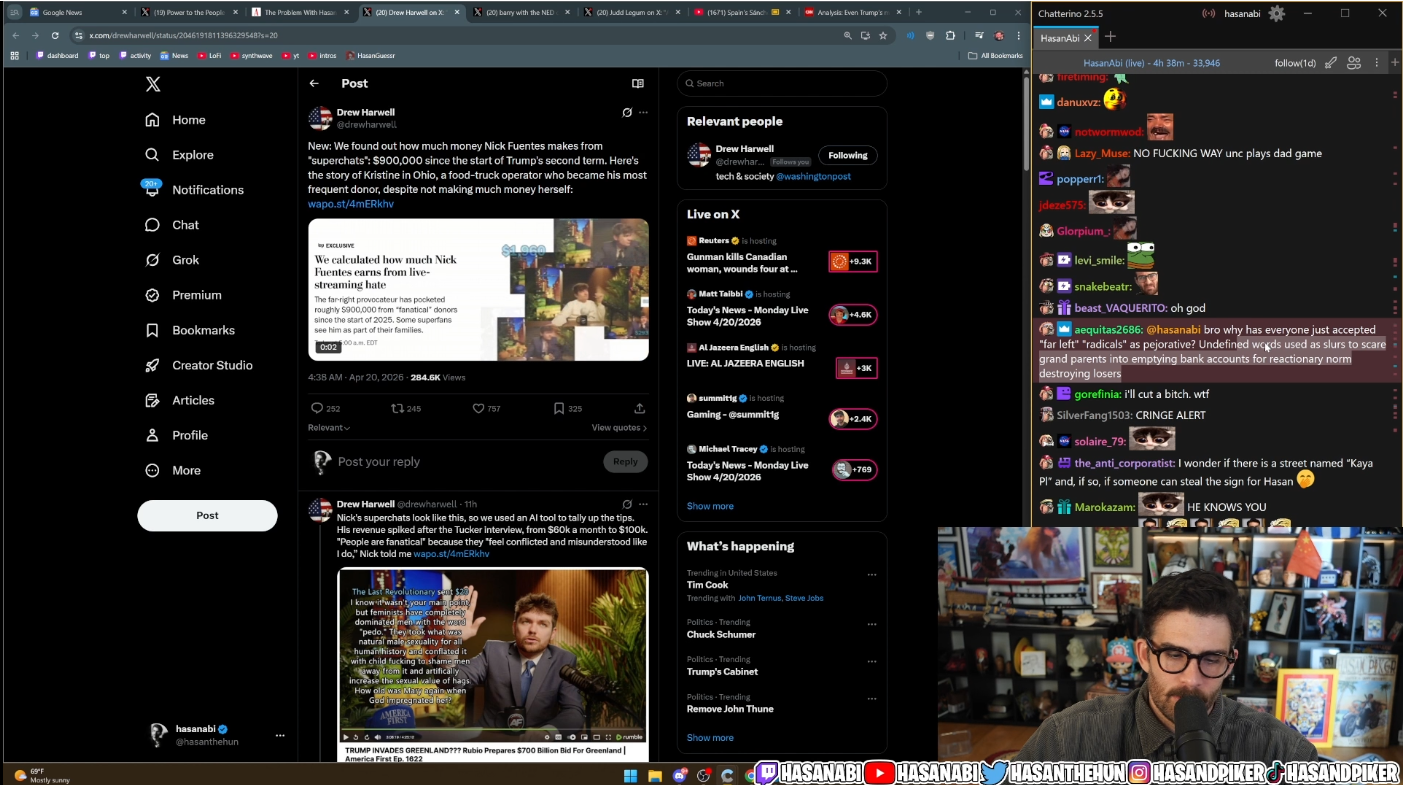Open Profile in X sidebar
Viewport: 1403px width, 785px height.
176,435
